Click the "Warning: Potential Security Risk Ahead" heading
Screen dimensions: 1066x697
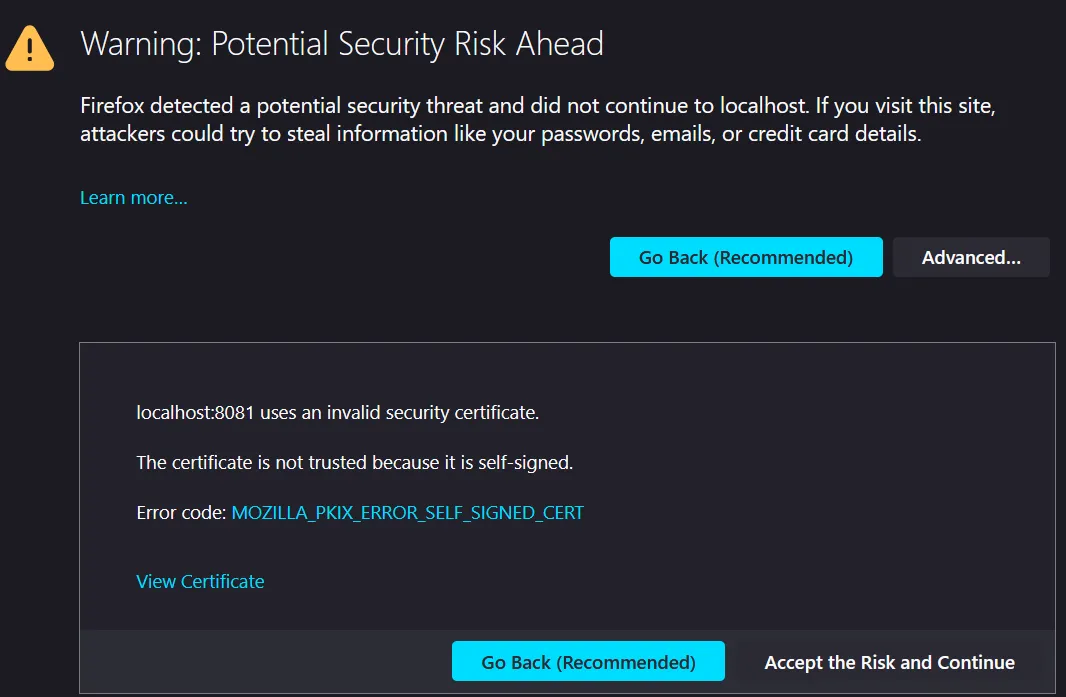pyautogui.click(x=341, y=44)
